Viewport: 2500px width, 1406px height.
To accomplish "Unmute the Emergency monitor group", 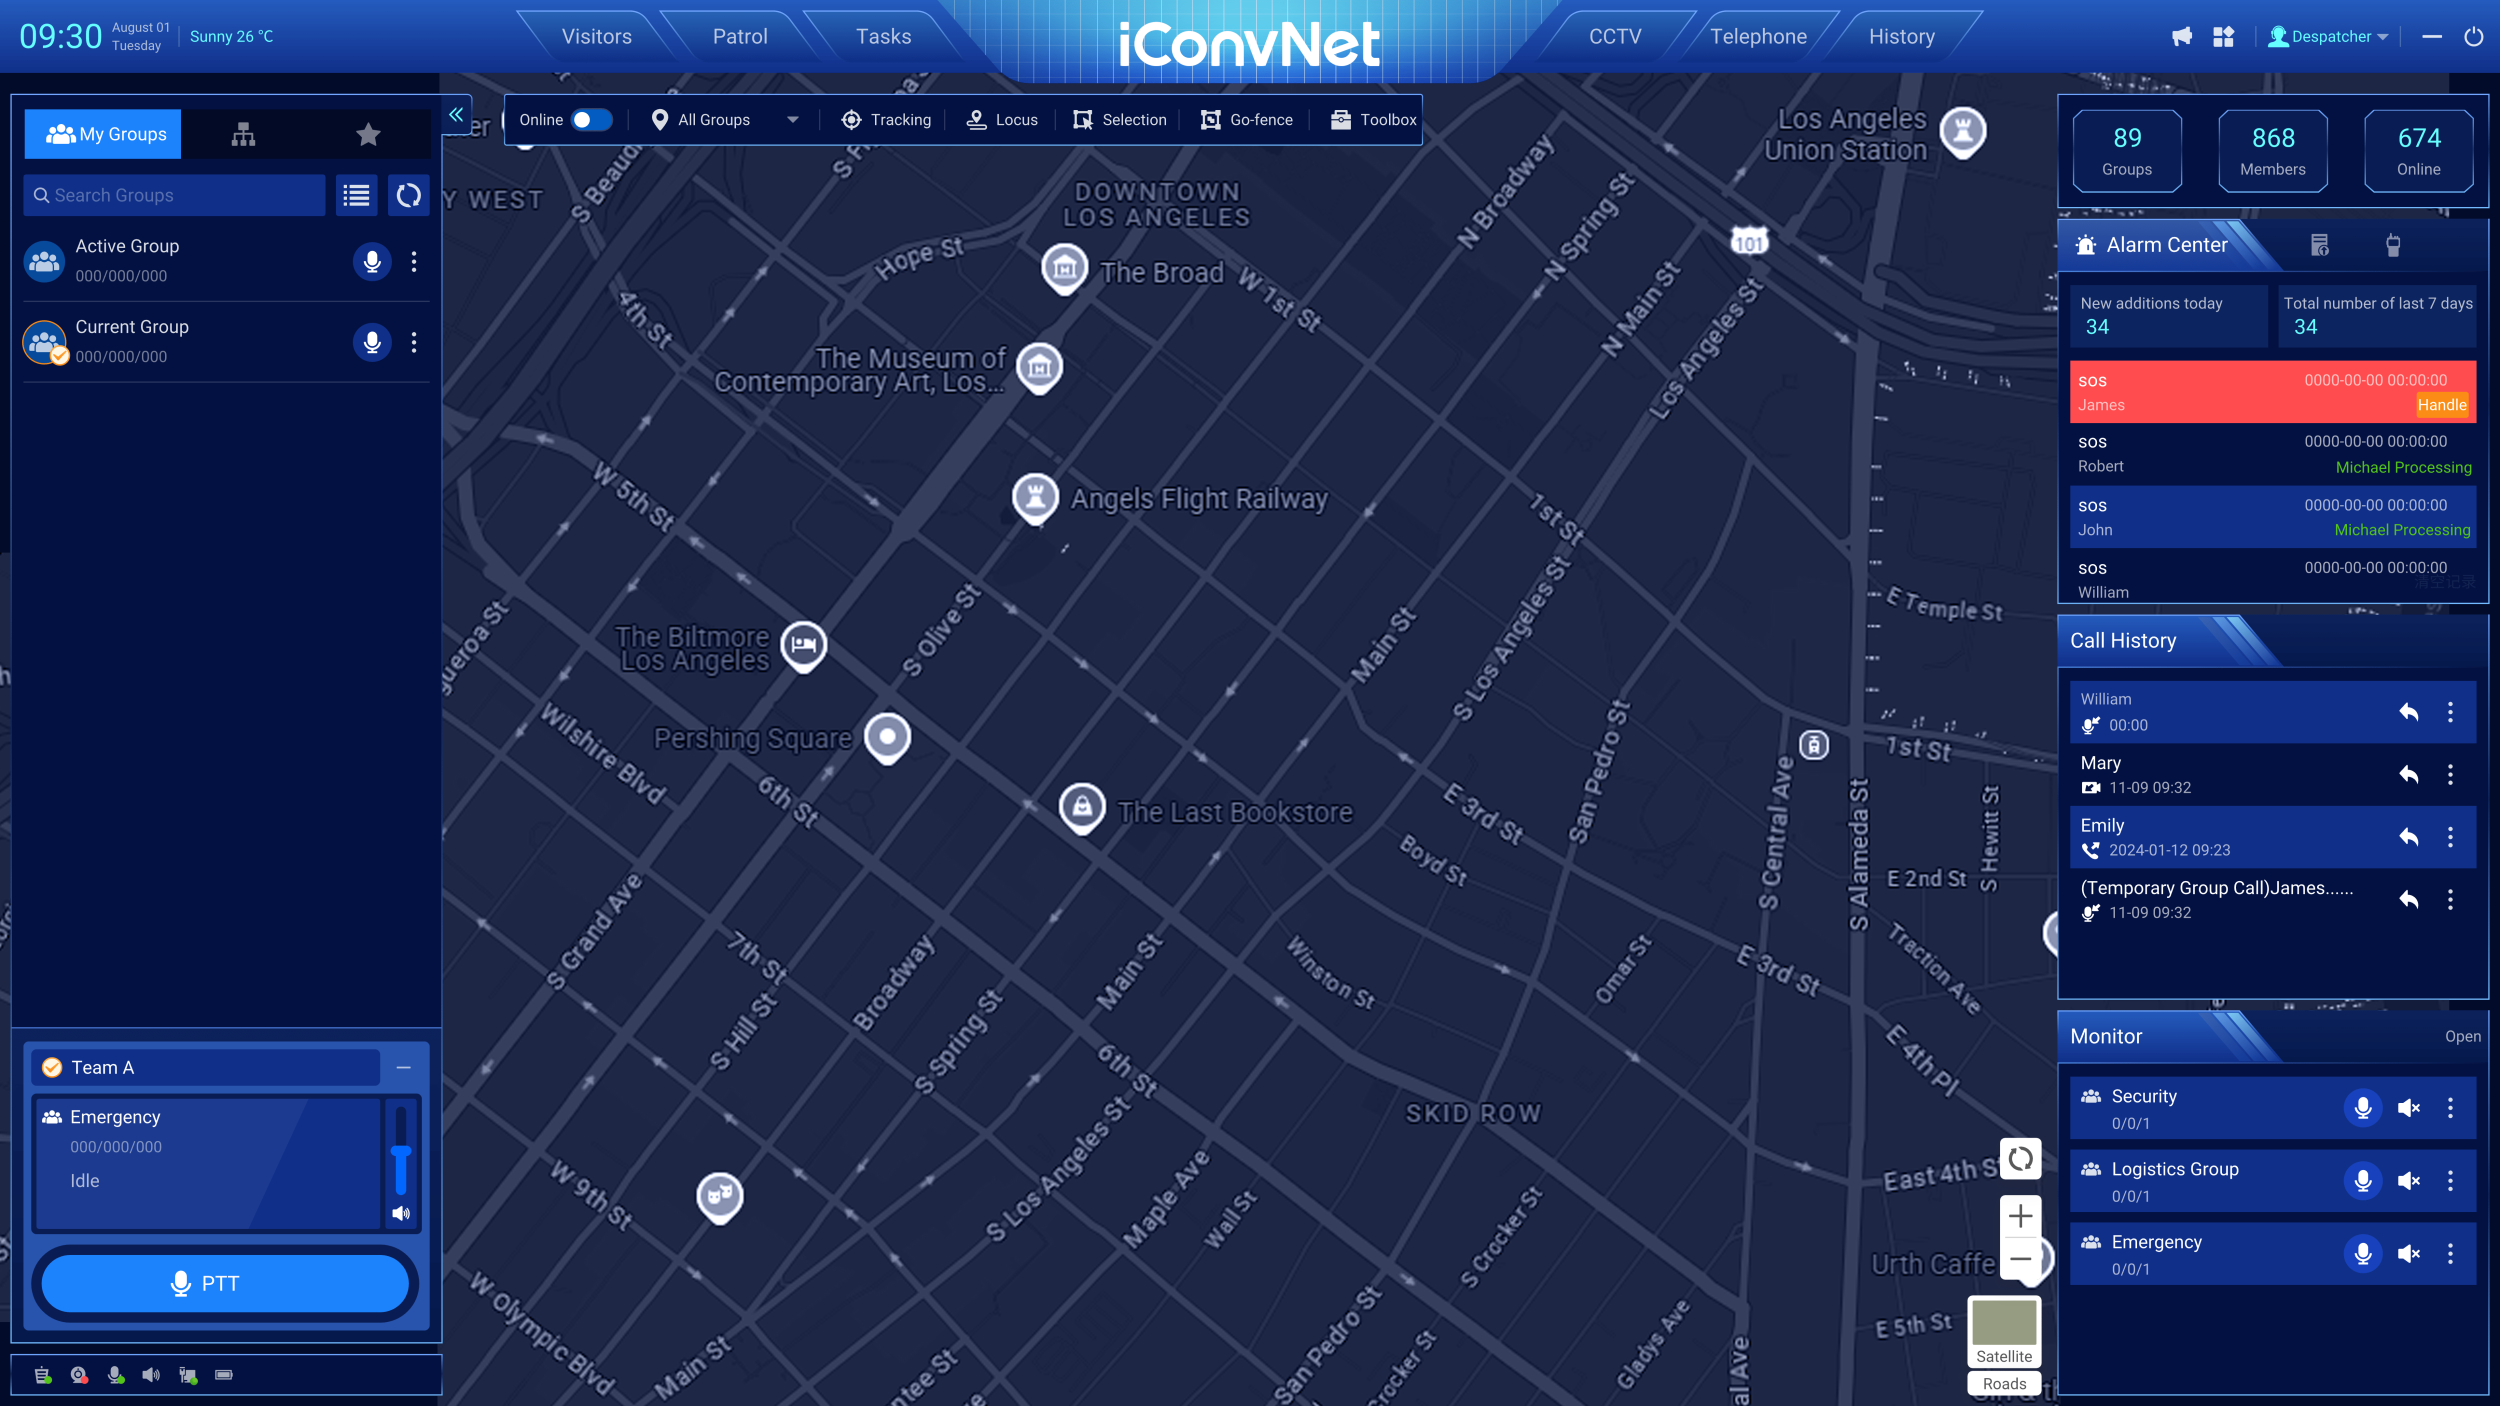I will [x=2409, y=1254].
